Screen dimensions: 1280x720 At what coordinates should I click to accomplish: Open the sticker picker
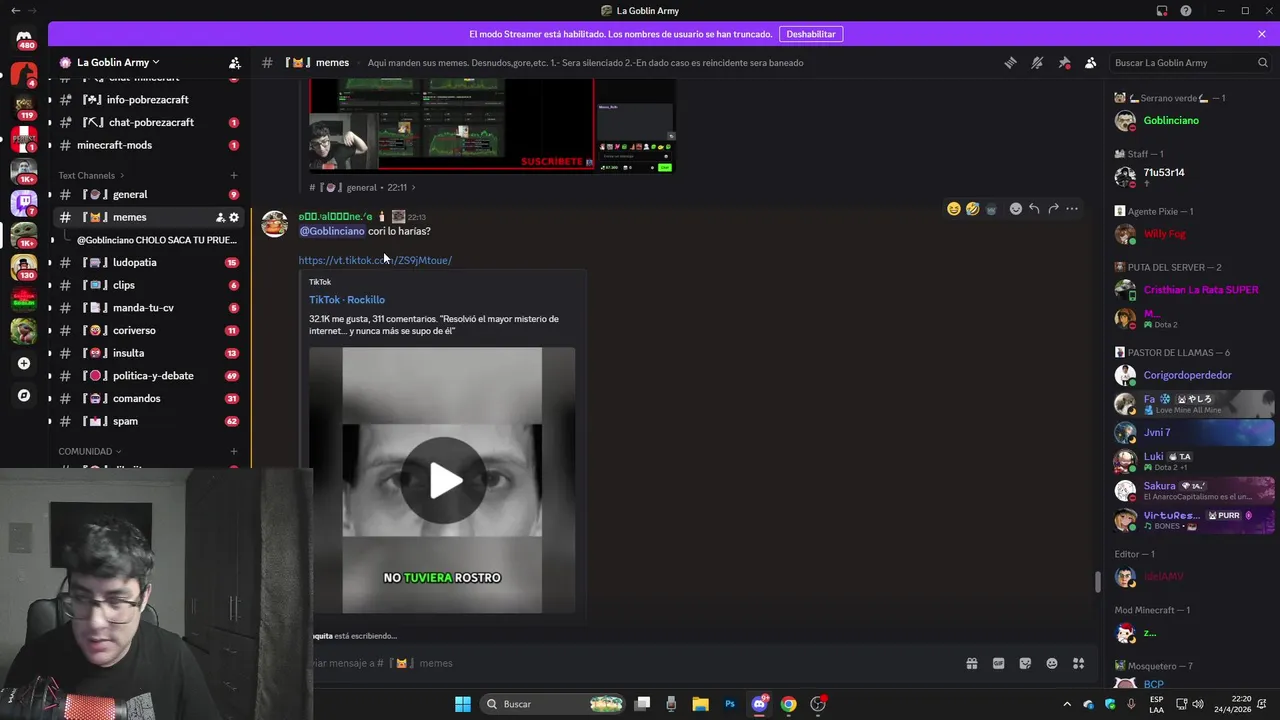click(1025, 663)
